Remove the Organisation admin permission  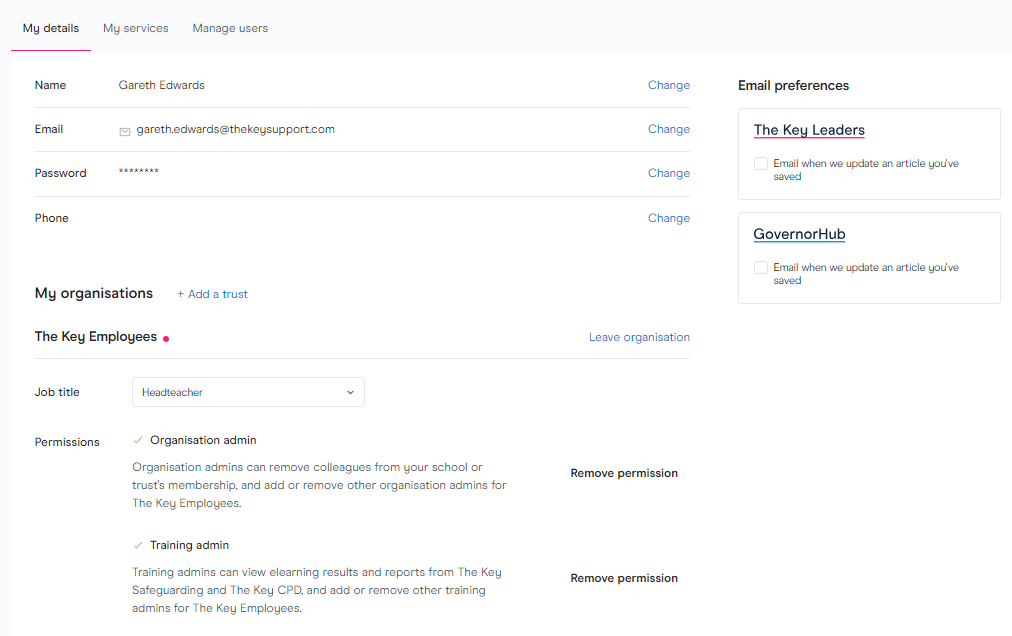pos(624,473)
